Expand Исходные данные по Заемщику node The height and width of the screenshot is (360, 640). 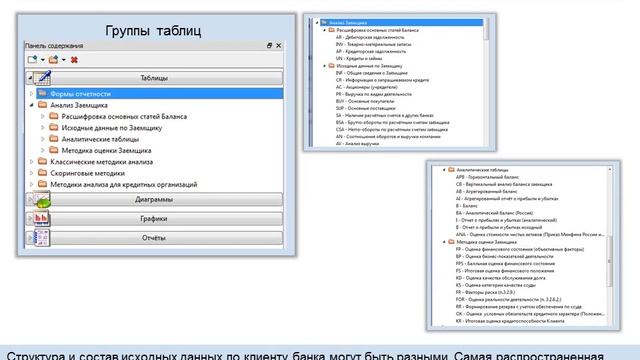tap(42, 128)
